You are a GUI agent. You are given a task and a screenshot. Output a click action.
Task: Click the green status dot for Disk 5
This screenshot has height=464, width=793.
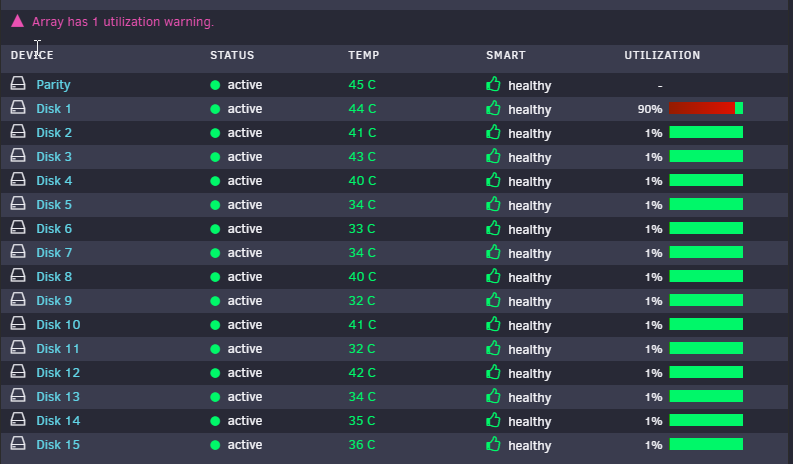(215, 205)
